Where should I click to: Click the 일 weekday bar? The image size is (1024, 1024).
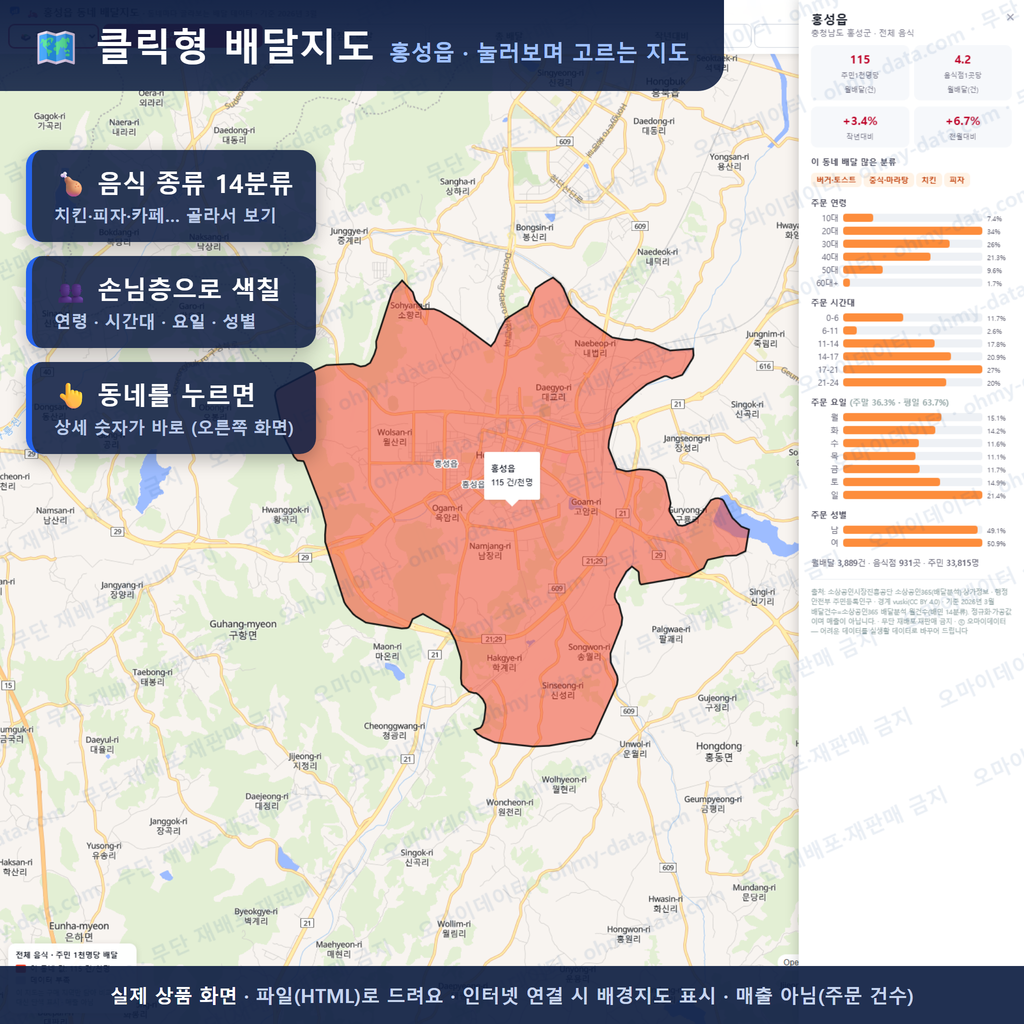click(x=912, y=495)
